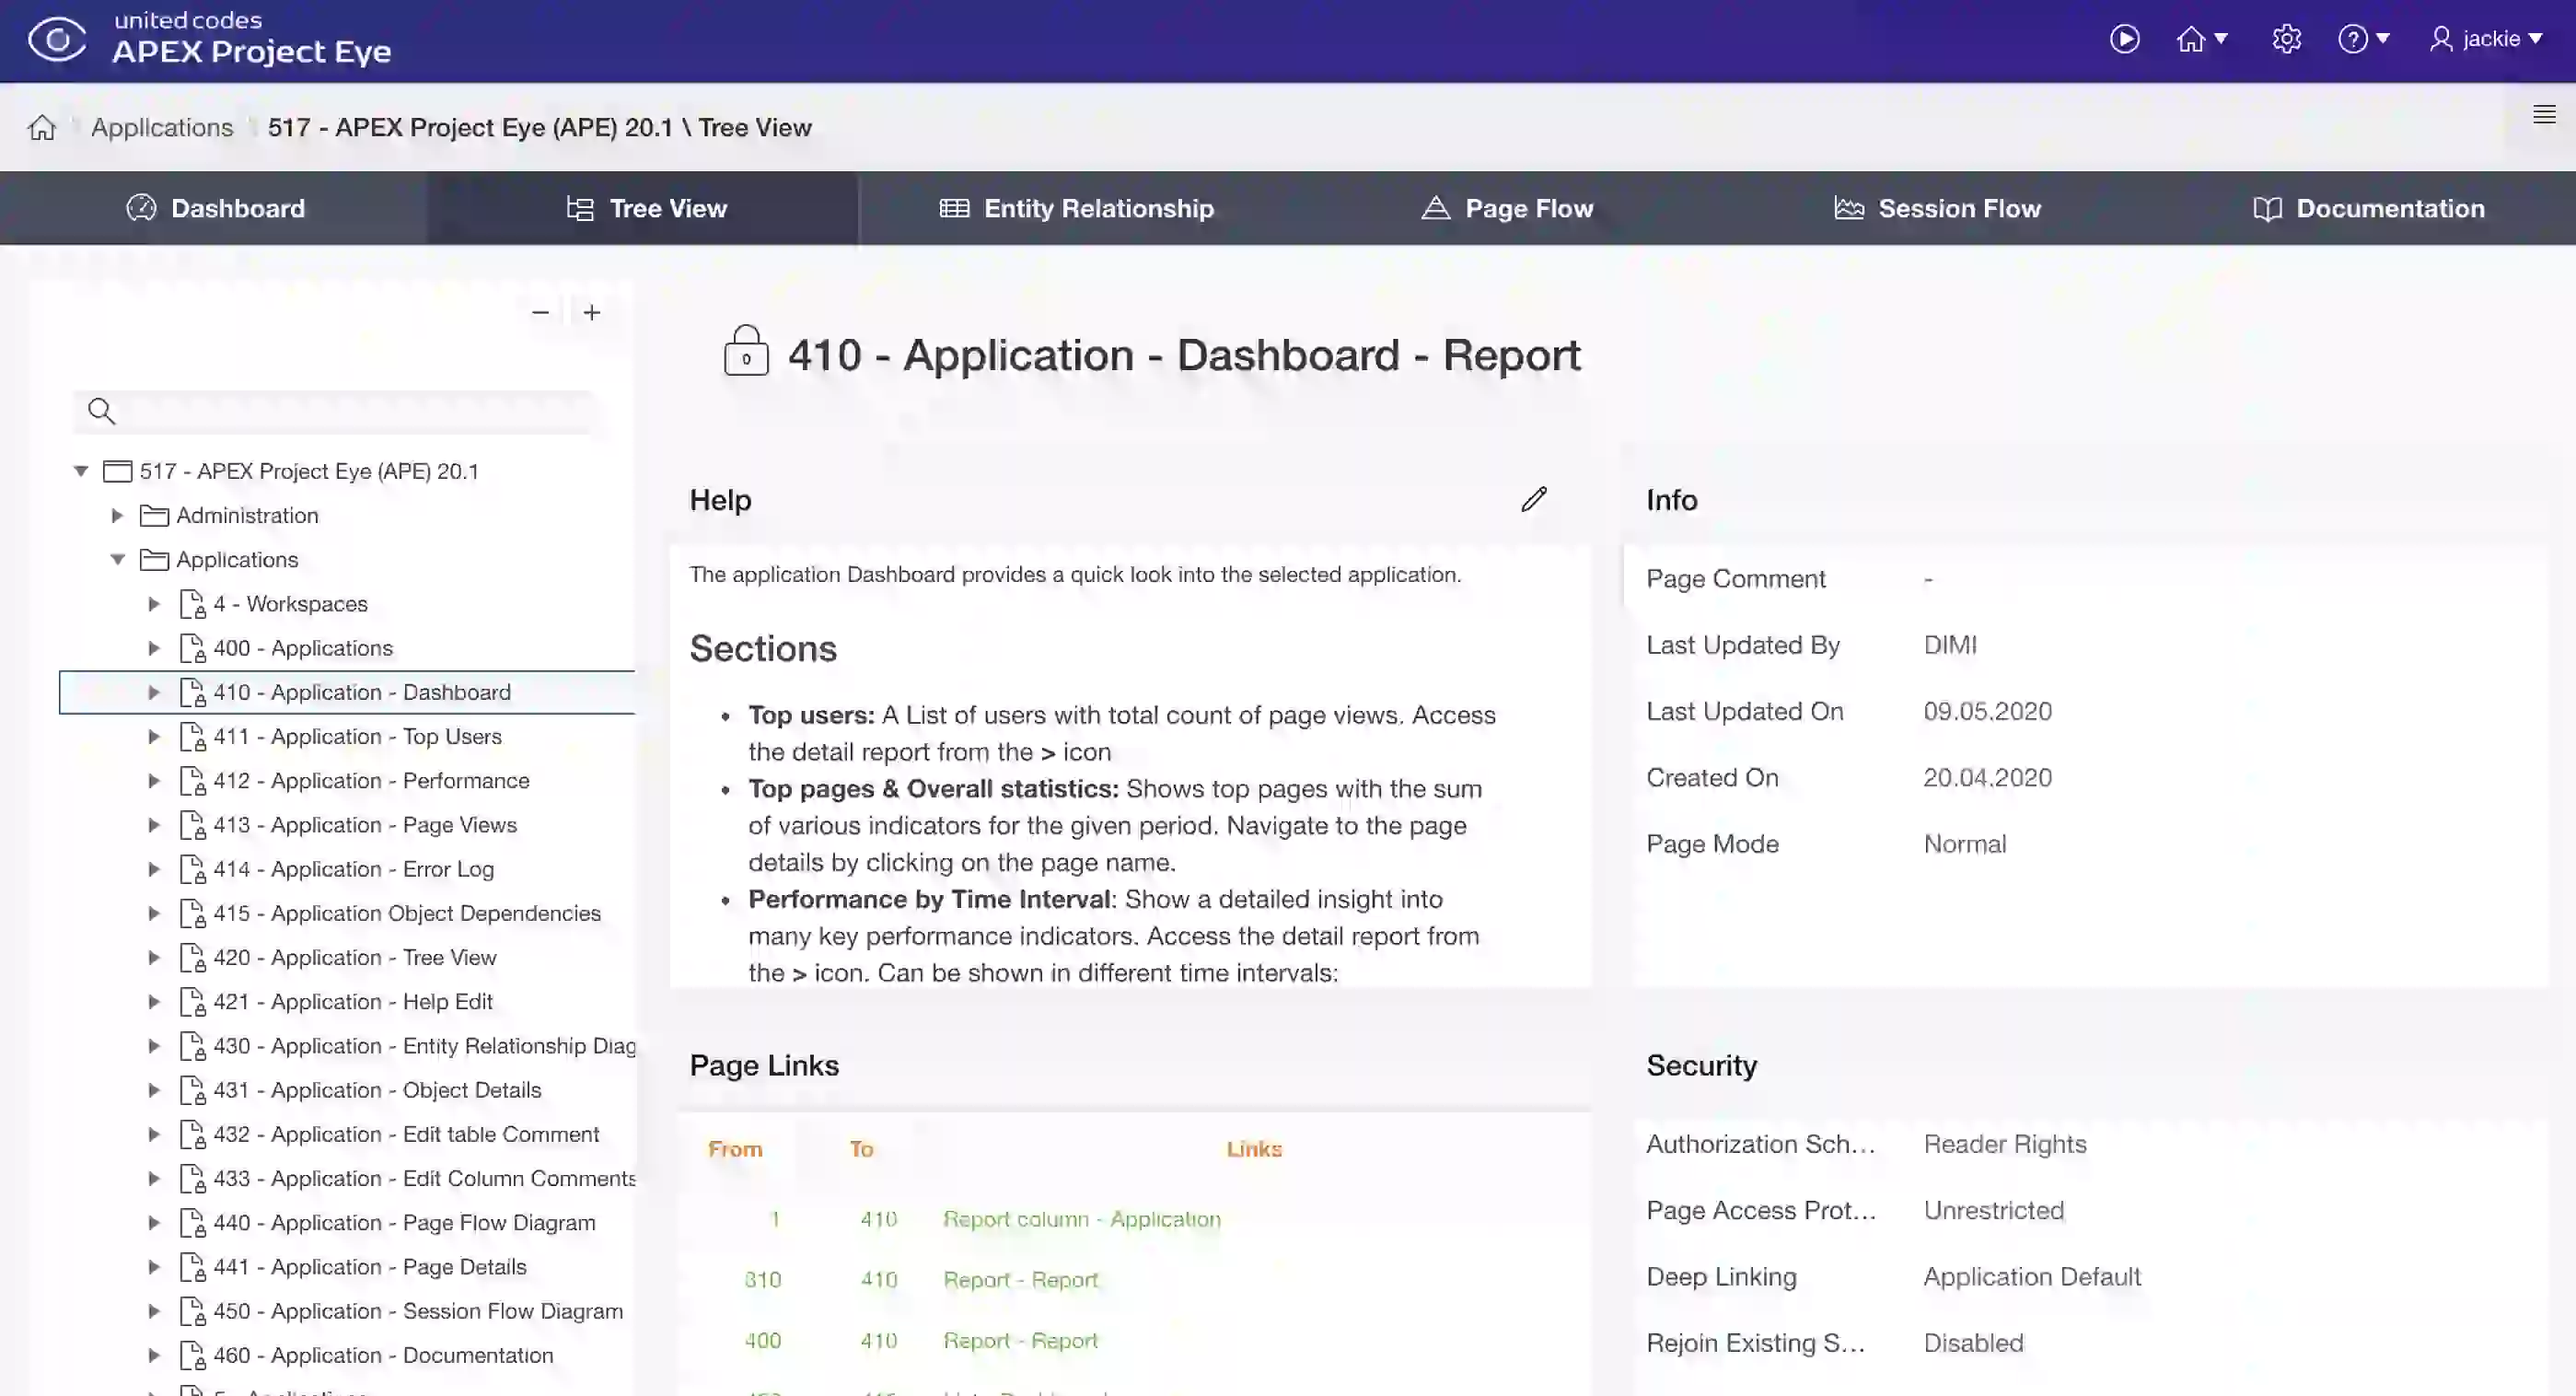The height and width of the screenshot is (1396, 2576).
Task: Expand the 420 - Application - Tree View node
Action: tap(154, 957)
